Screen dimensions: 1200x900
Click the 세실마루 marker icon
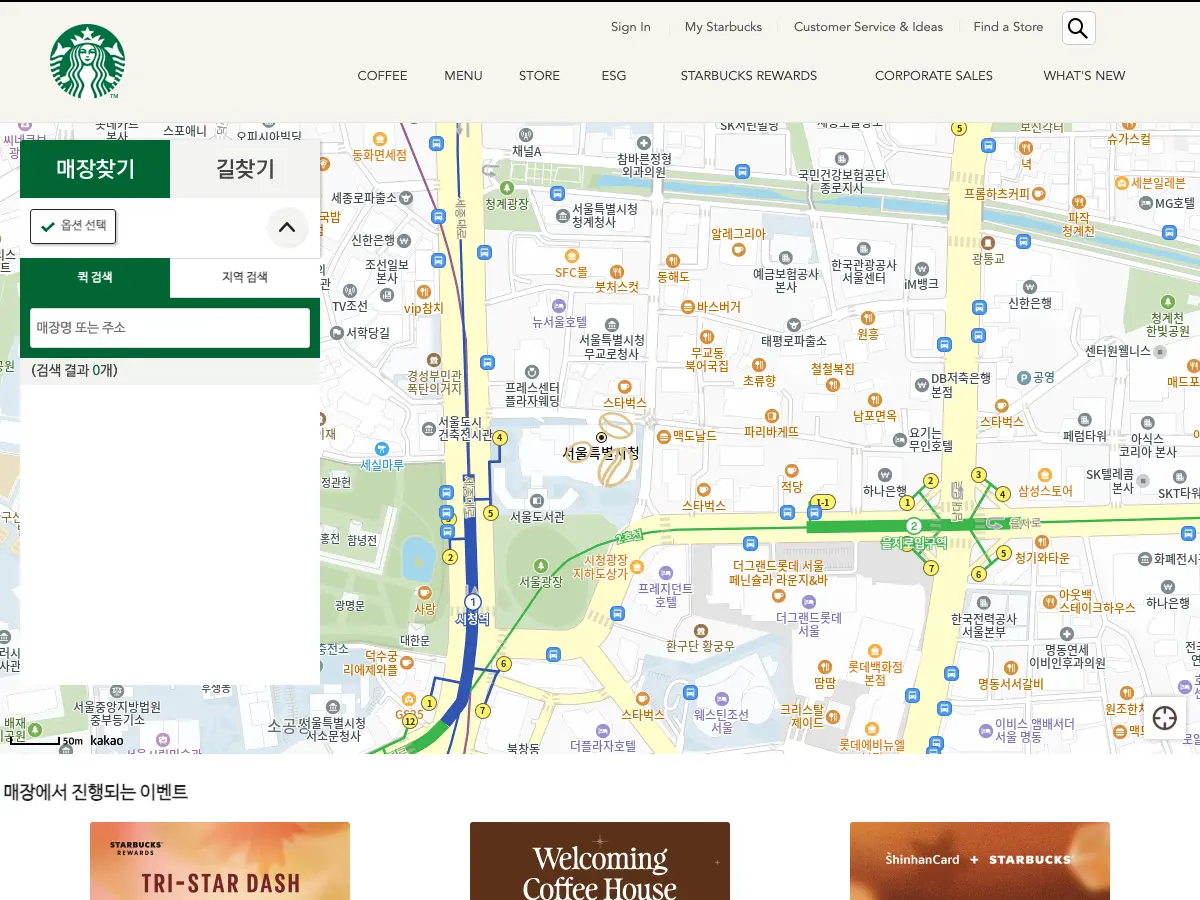click(x=381, y=448)
